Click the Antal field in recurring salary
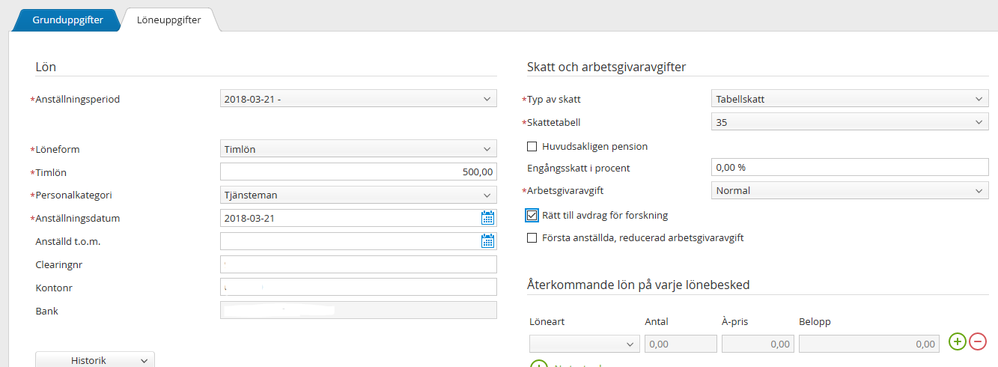Screen dimensions: 998x367 pos(680,344)
